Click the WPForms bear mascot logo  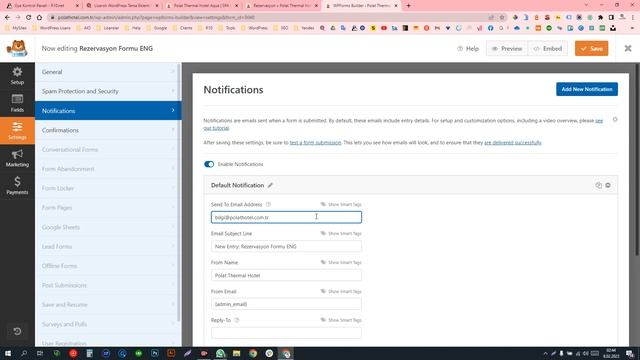[17, 49]
